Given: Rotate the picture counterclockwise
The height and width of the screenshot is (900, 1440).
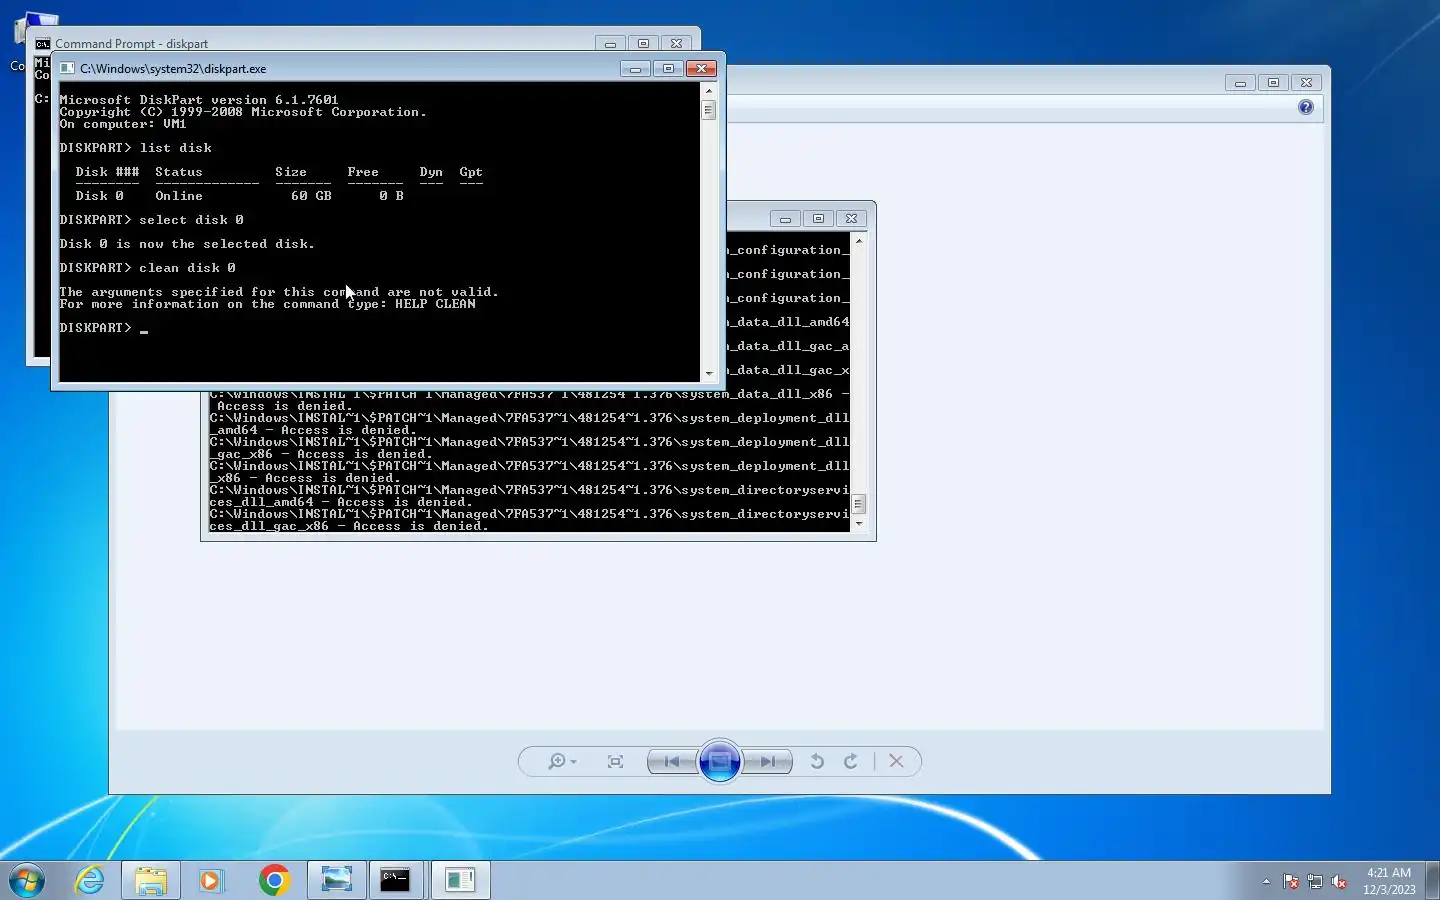Looking at the screenshot, I should pyautogui.click(x=817, y=762).
